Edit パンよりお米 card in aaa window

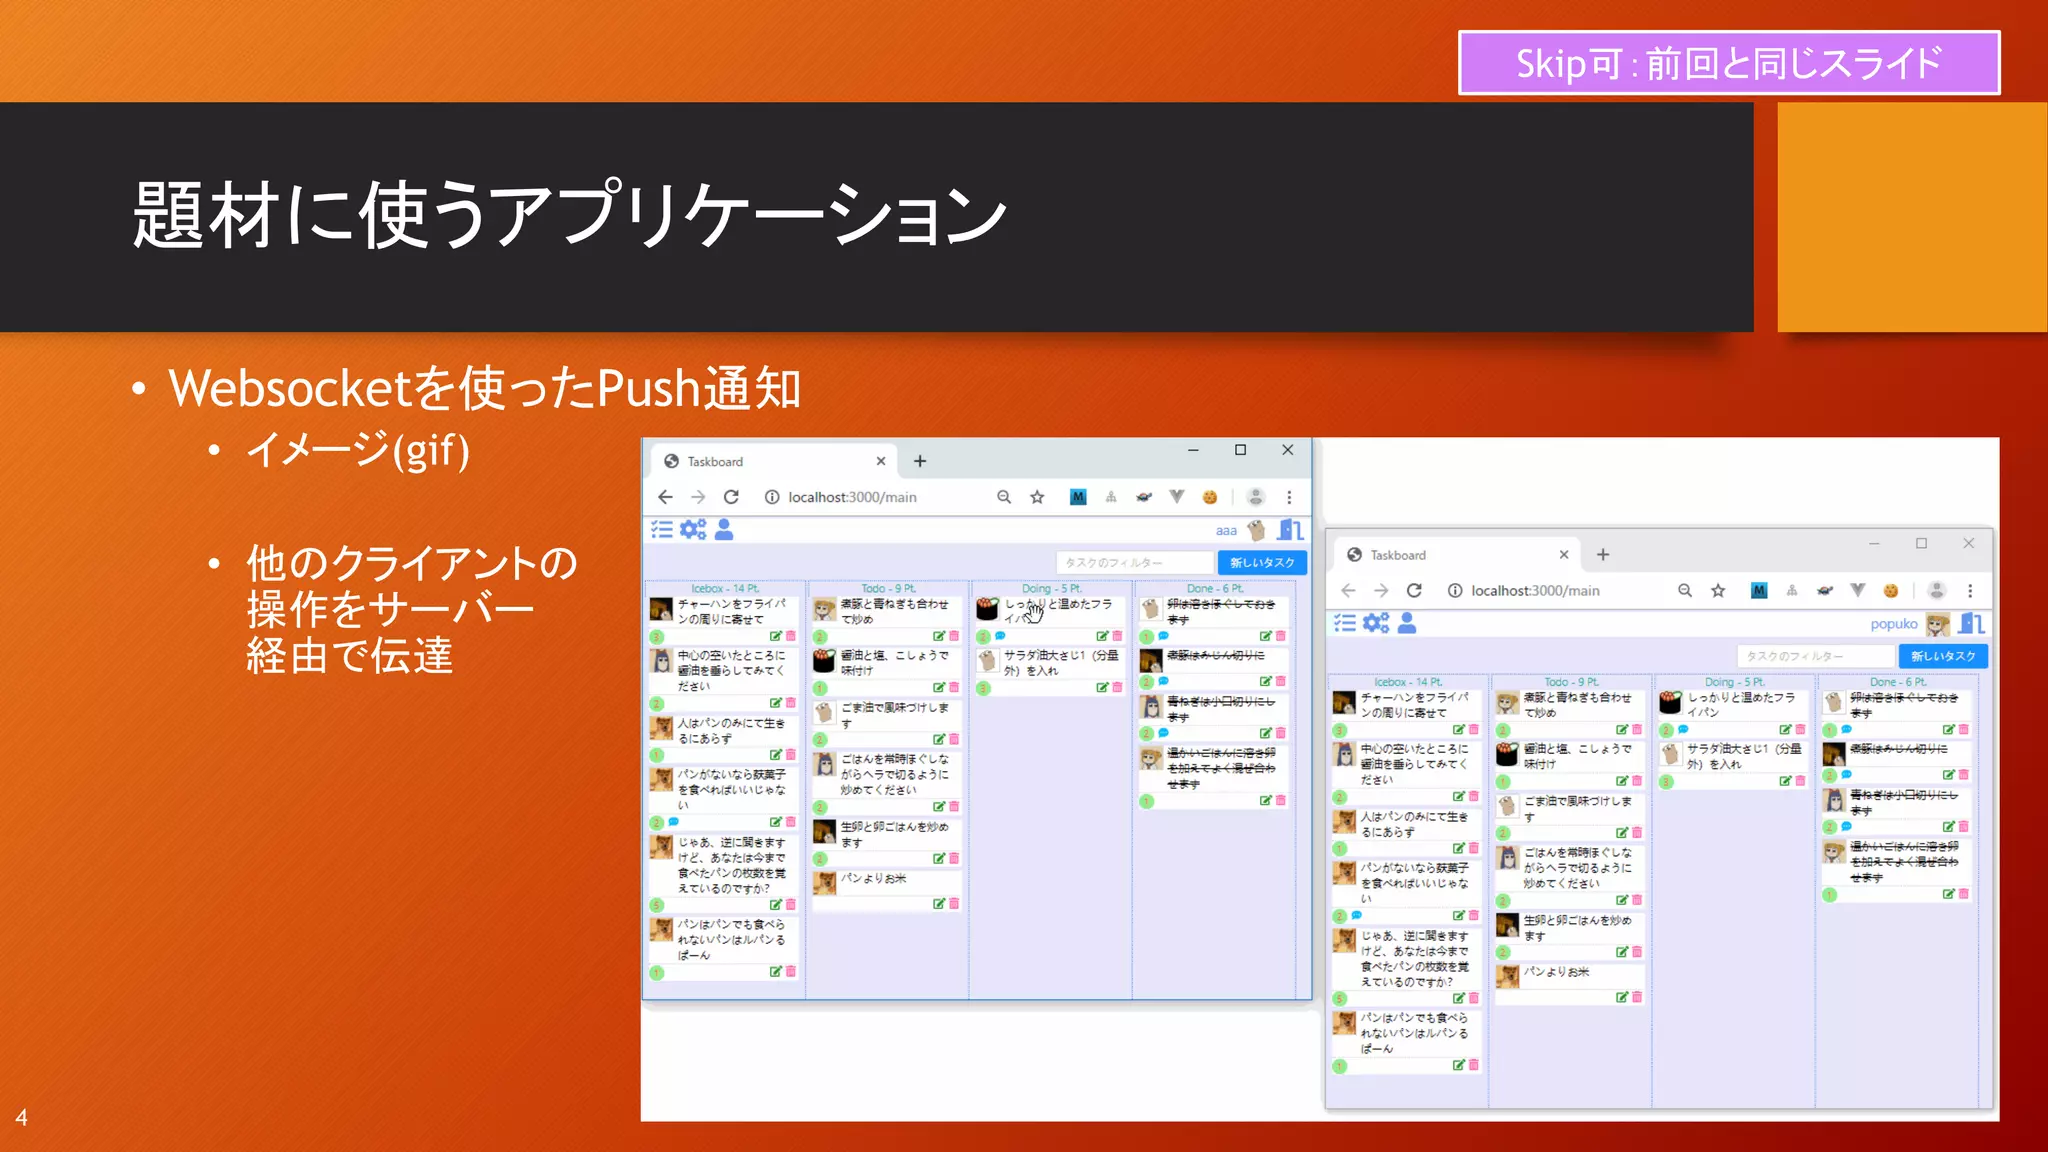[x=939, y=903]
